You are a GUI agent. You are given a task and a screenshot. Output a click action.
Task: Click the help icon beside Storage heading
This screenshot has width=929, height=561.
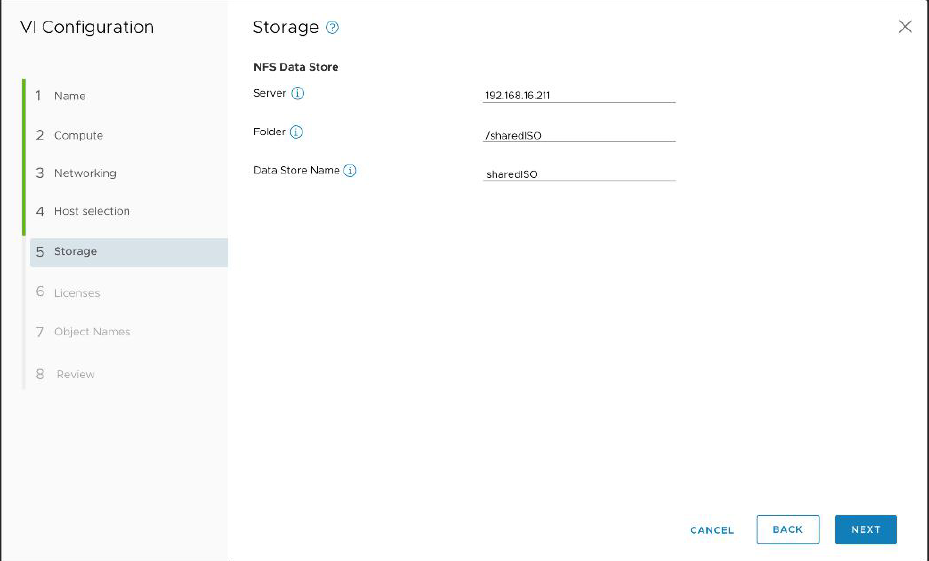point(333,28)
